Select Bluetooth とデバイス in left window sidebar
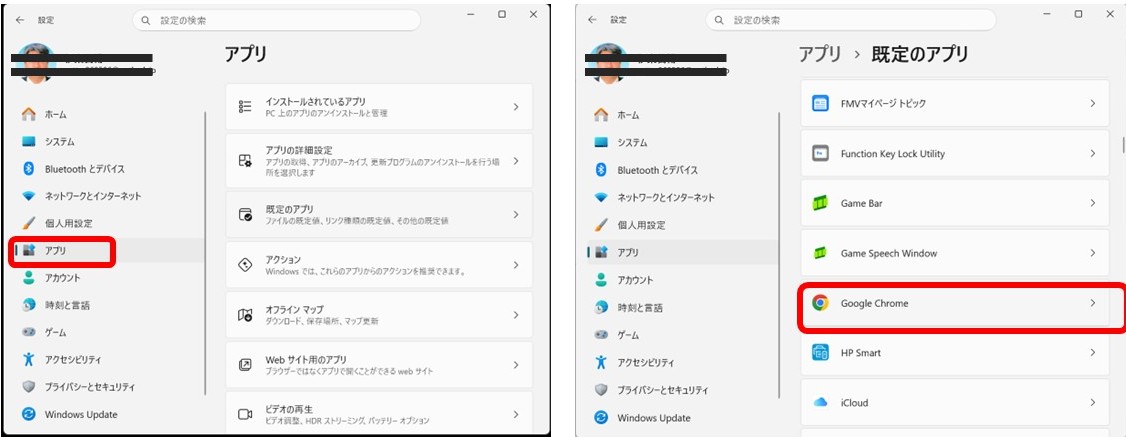Image resolution: width=1126 pixels, height=437 pixels. point(84,169)
